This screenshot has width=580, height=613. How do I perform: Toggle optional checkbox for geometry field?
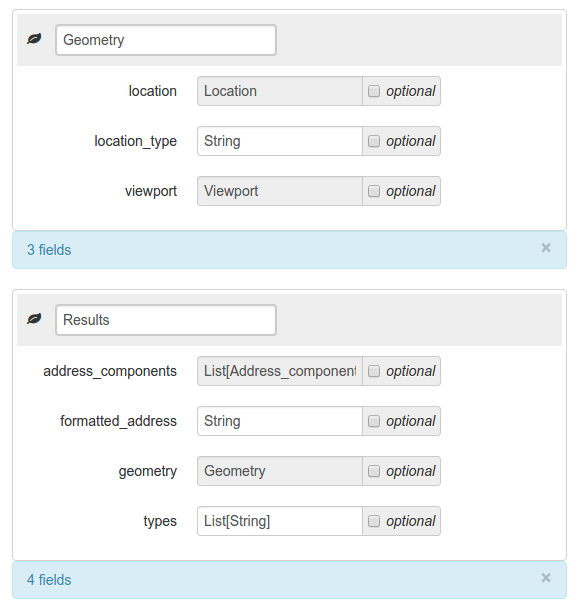374,471
